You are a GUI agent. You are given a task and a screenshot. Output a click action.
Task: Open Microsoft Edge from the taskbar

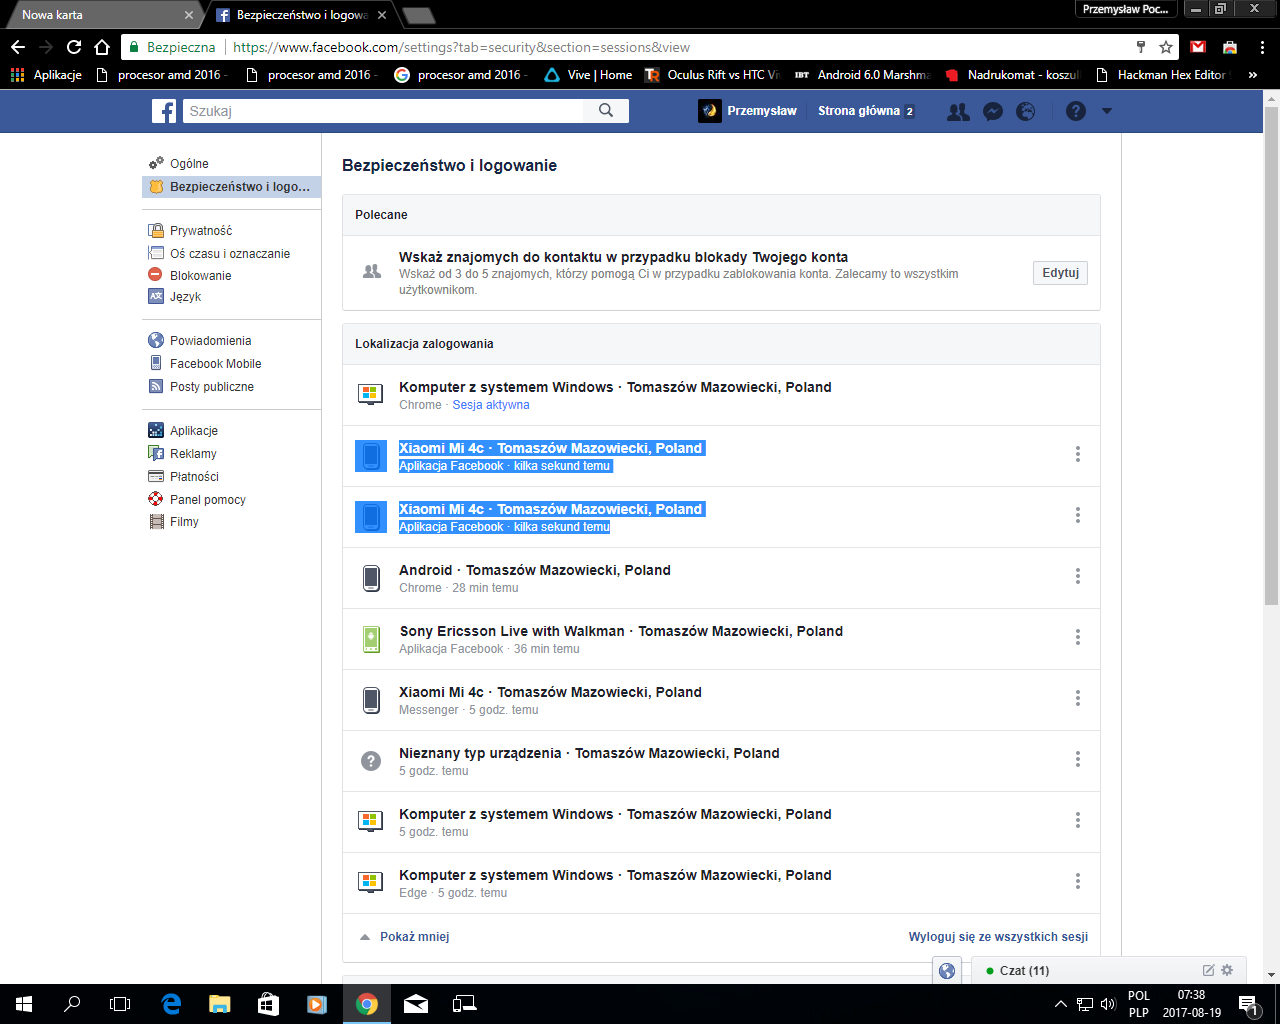pyautogui.click(x=171, y=1004)
